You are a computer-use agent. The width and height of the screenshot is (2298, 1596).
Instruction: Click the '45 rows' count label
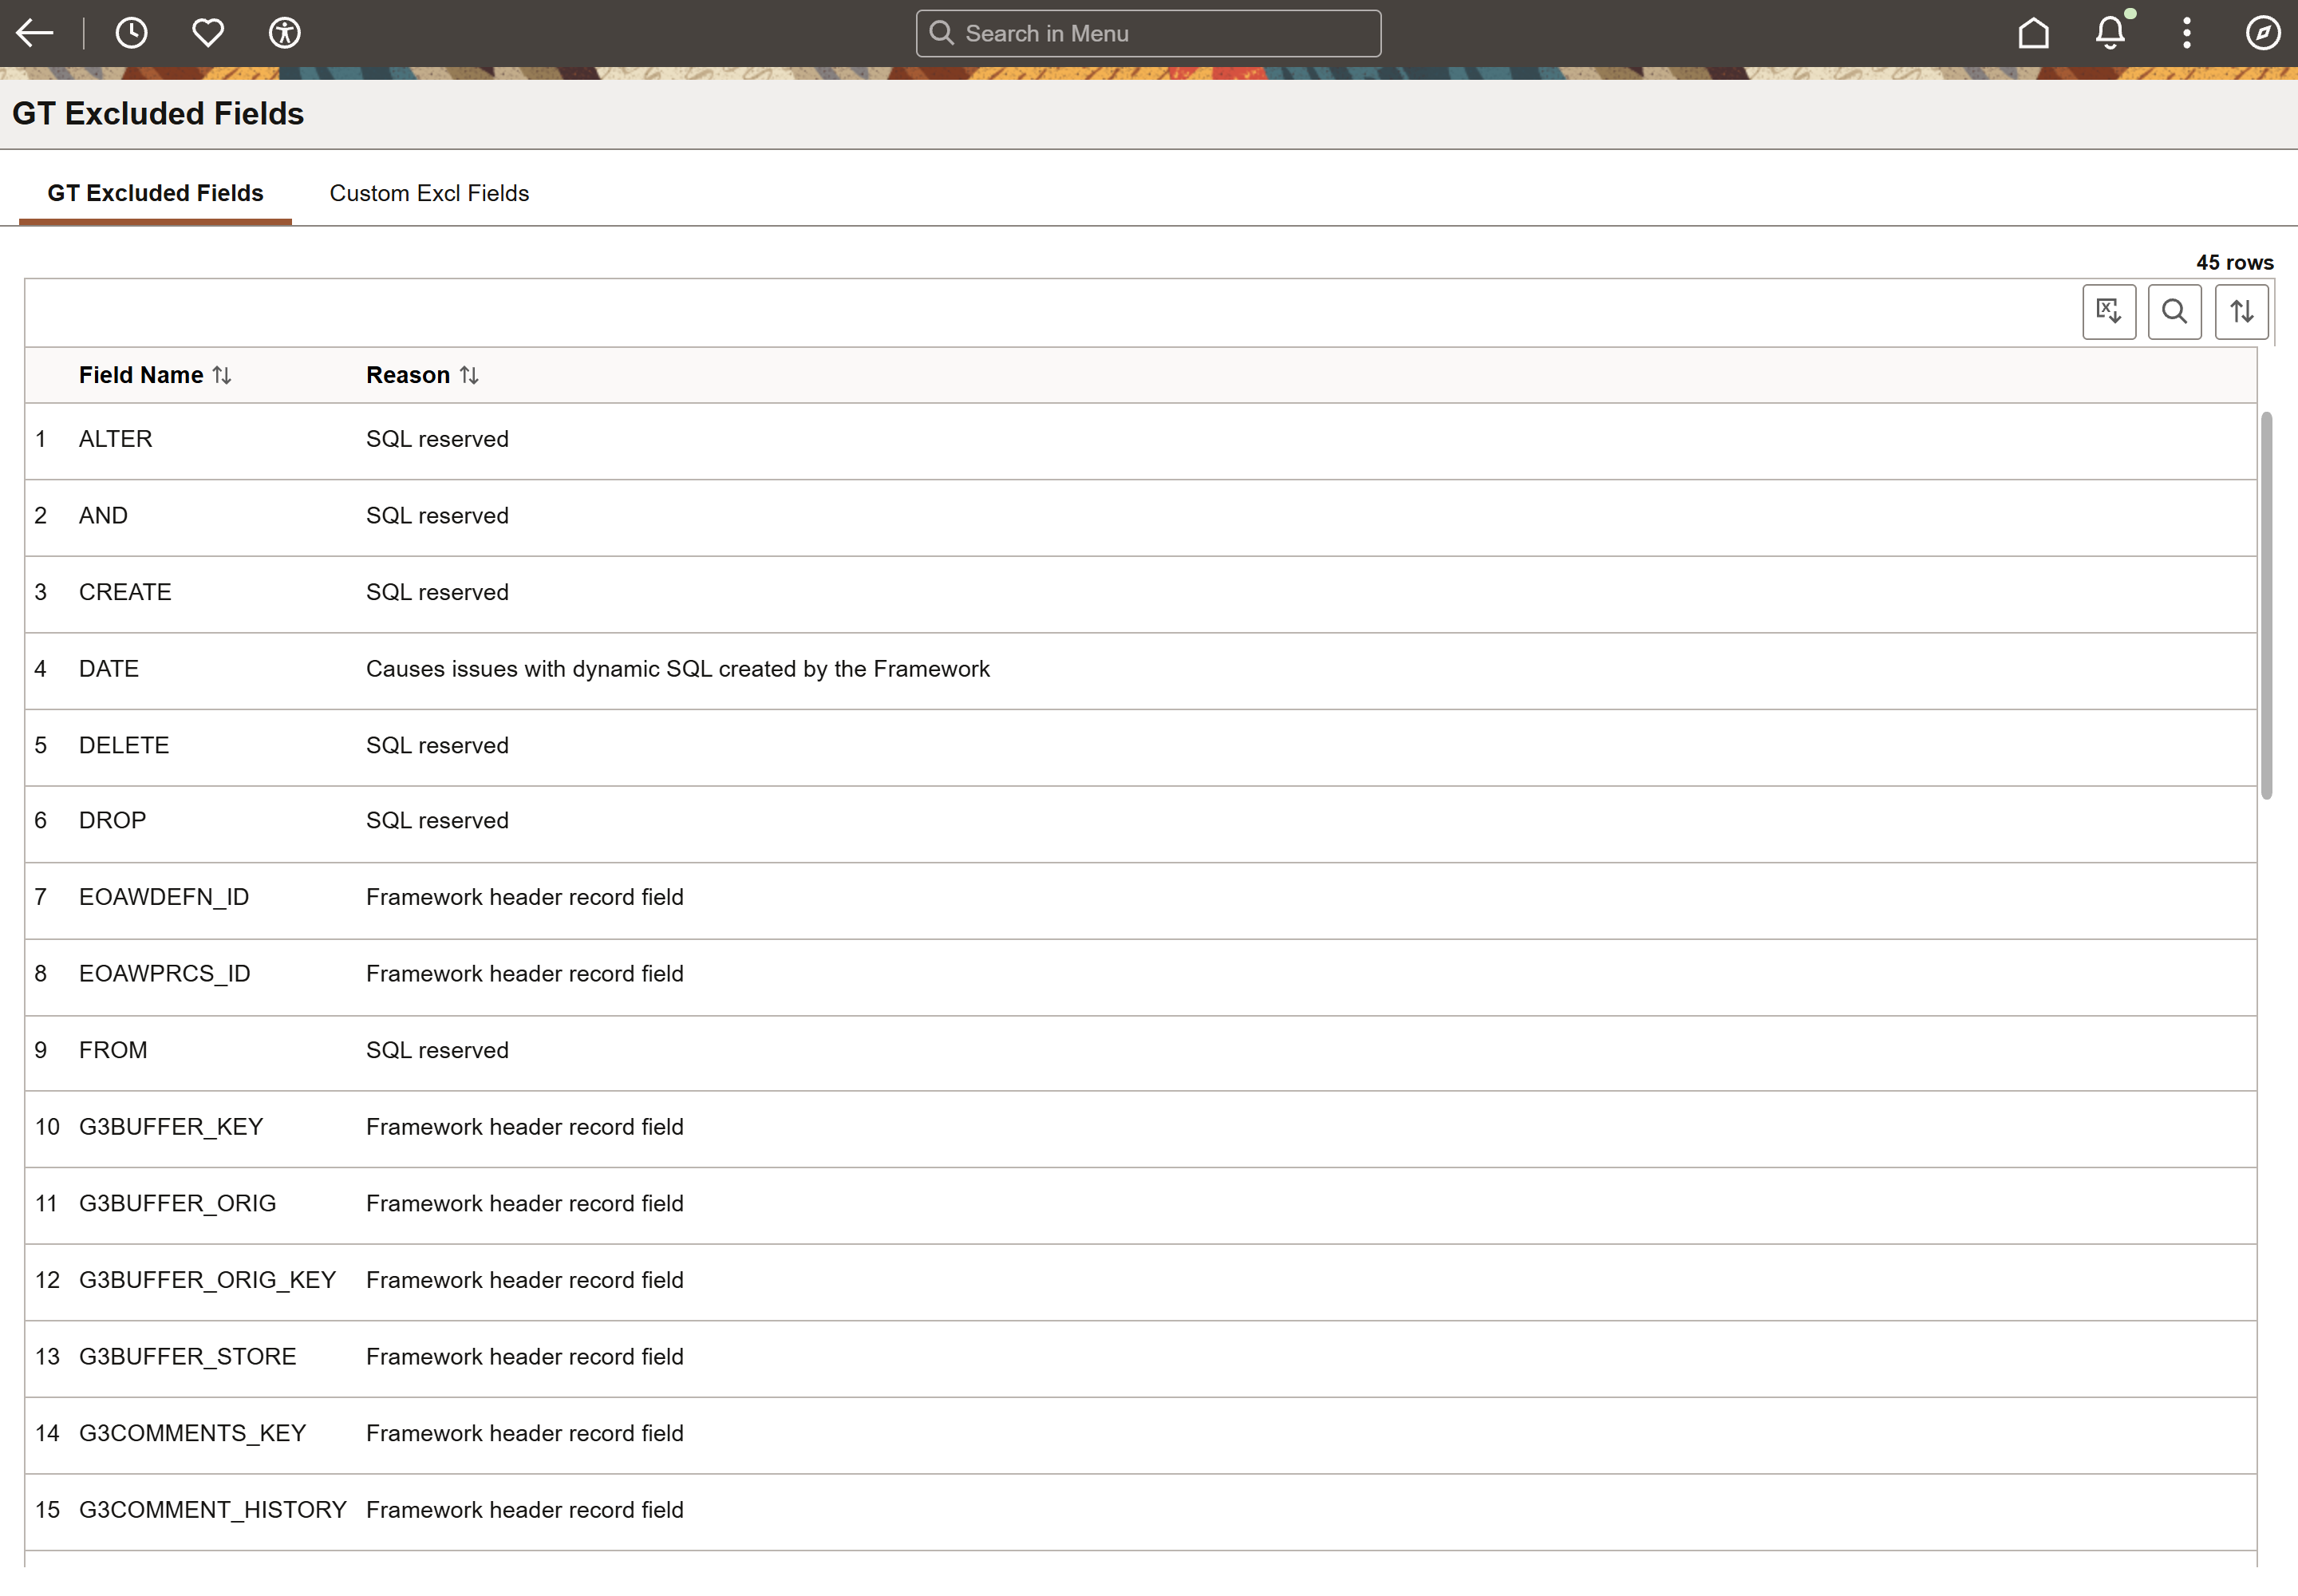point(2235,262)
